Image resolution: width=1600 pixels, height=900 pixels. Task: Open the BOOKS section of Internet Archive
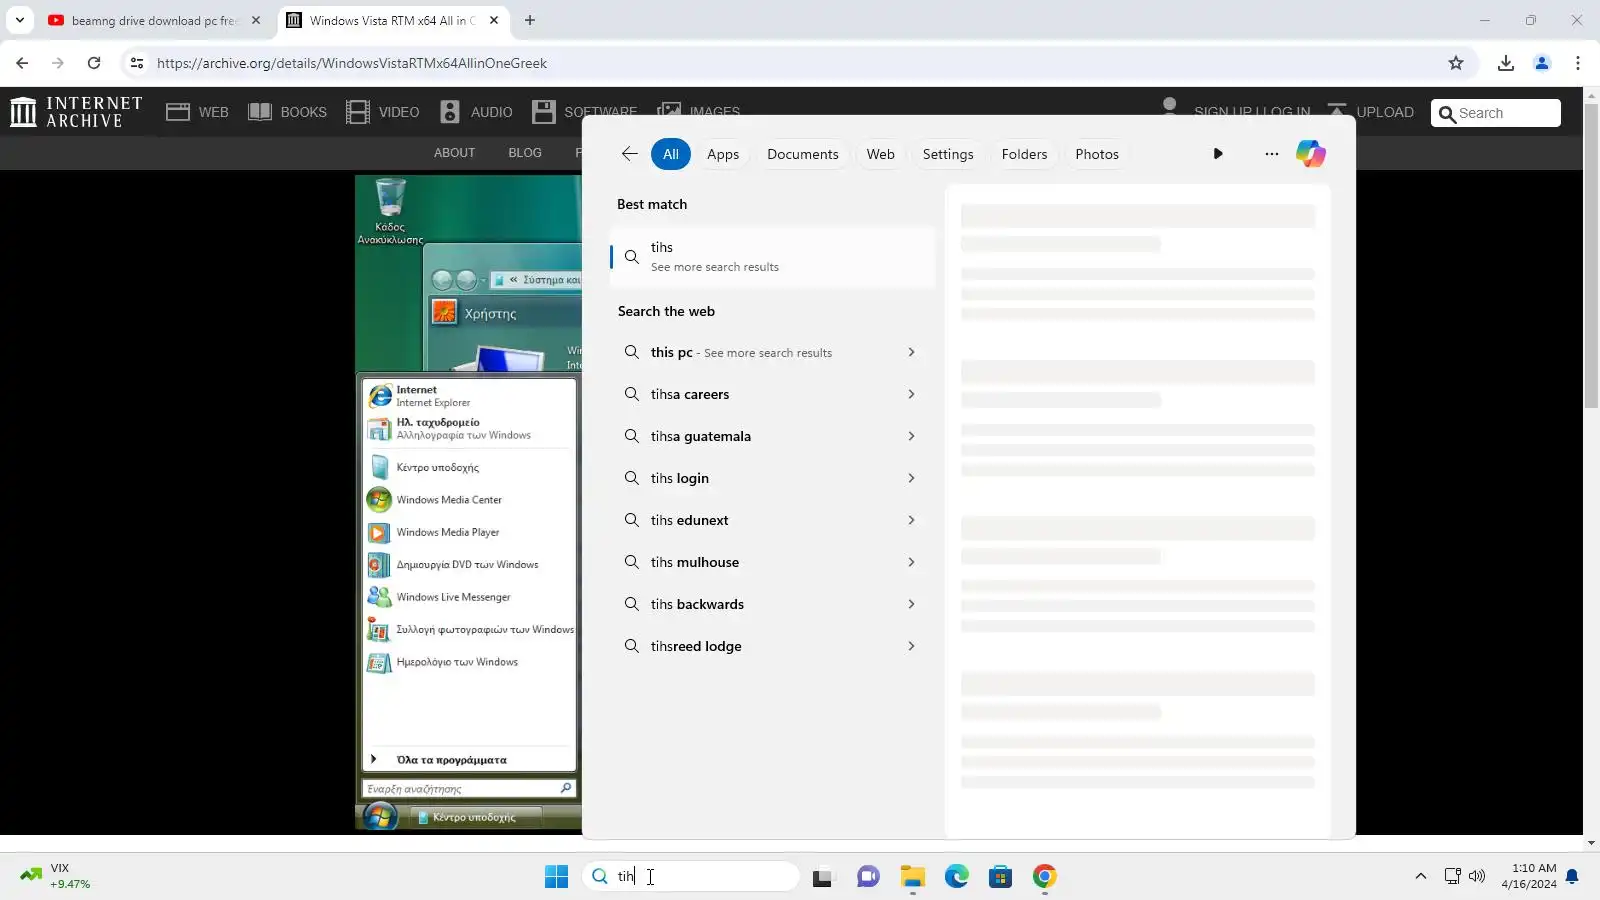[288, 112]
